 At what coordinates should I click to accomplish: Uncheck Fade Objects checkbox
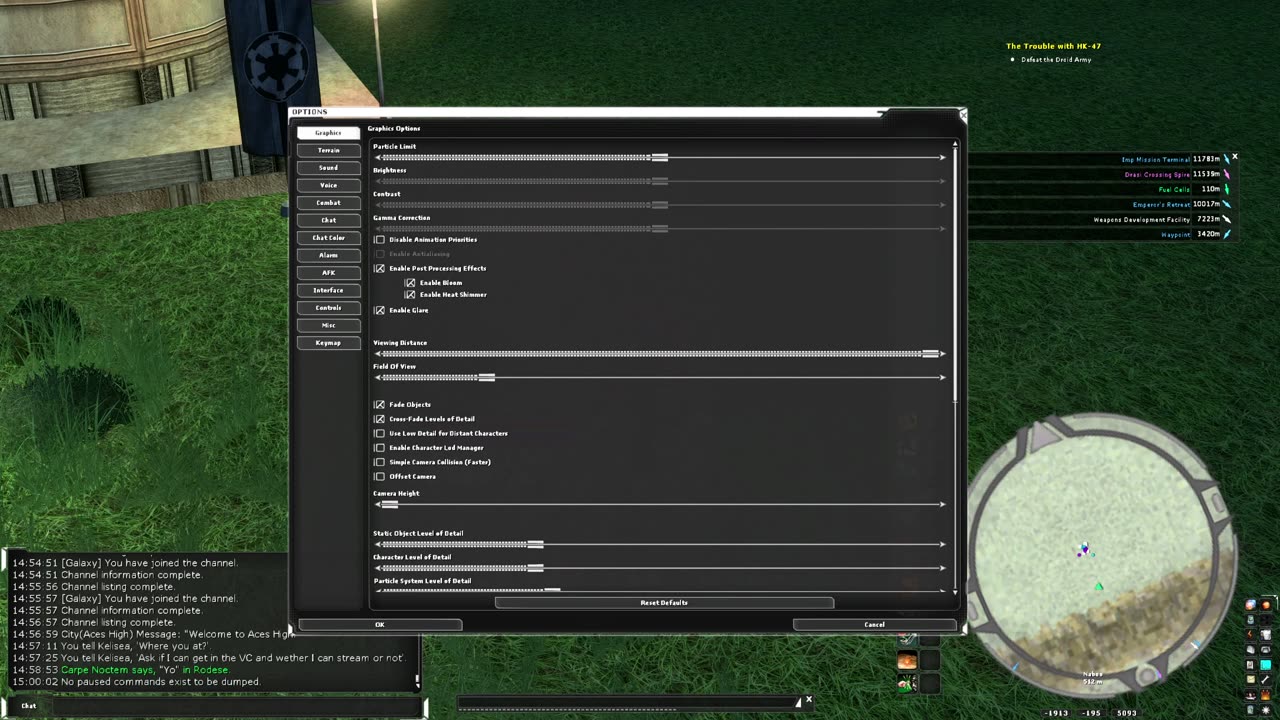pos(379,405)
